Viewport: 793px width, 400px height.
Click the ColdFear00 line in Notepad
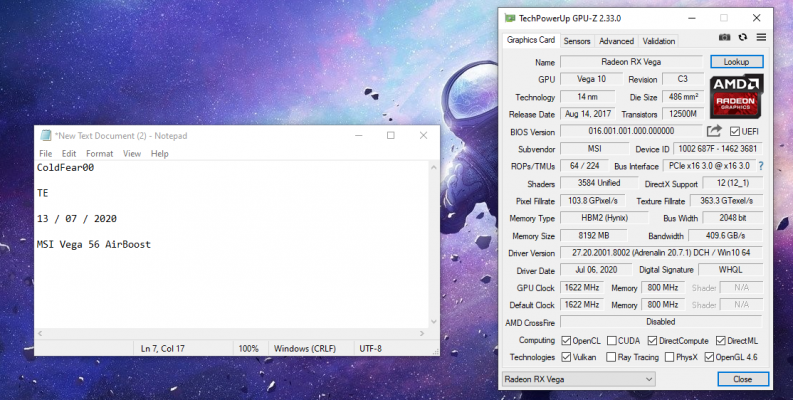(x=65, y=167)
